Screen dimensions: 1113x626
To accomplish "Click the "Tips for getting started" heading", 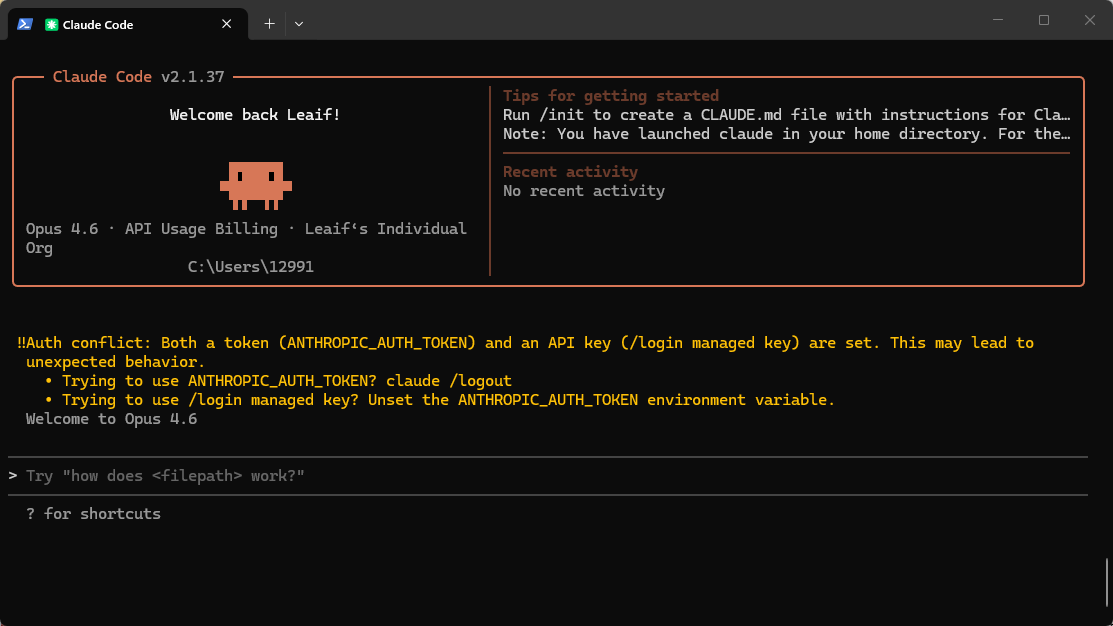I will (610, 96).
